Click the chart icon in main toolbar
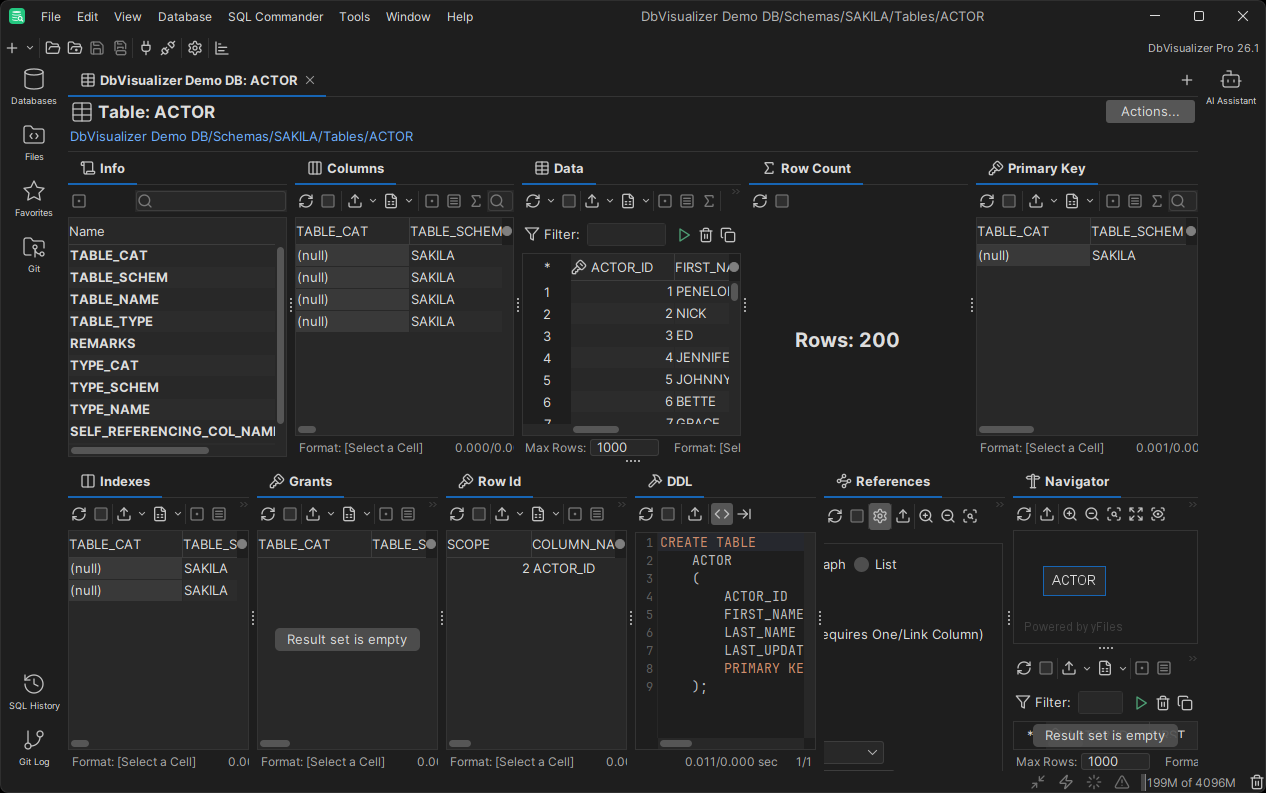 (x=222, y=48)
